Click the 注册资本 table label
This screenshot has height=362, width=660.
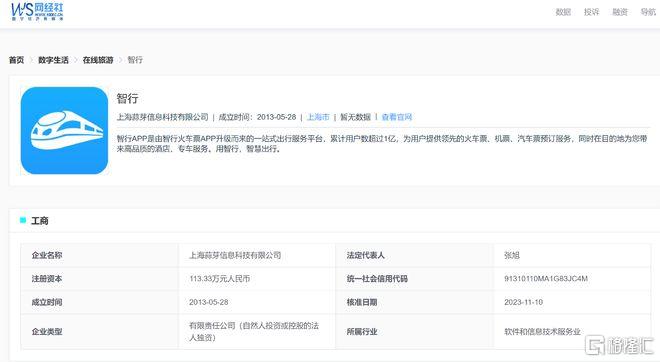coord(47,279)
